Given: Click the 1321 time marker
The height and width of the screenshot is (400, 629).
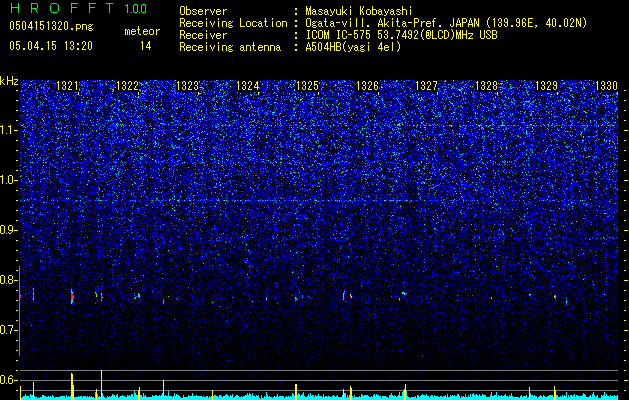Looking at the screenshot, I should click(x=67, y=86).
